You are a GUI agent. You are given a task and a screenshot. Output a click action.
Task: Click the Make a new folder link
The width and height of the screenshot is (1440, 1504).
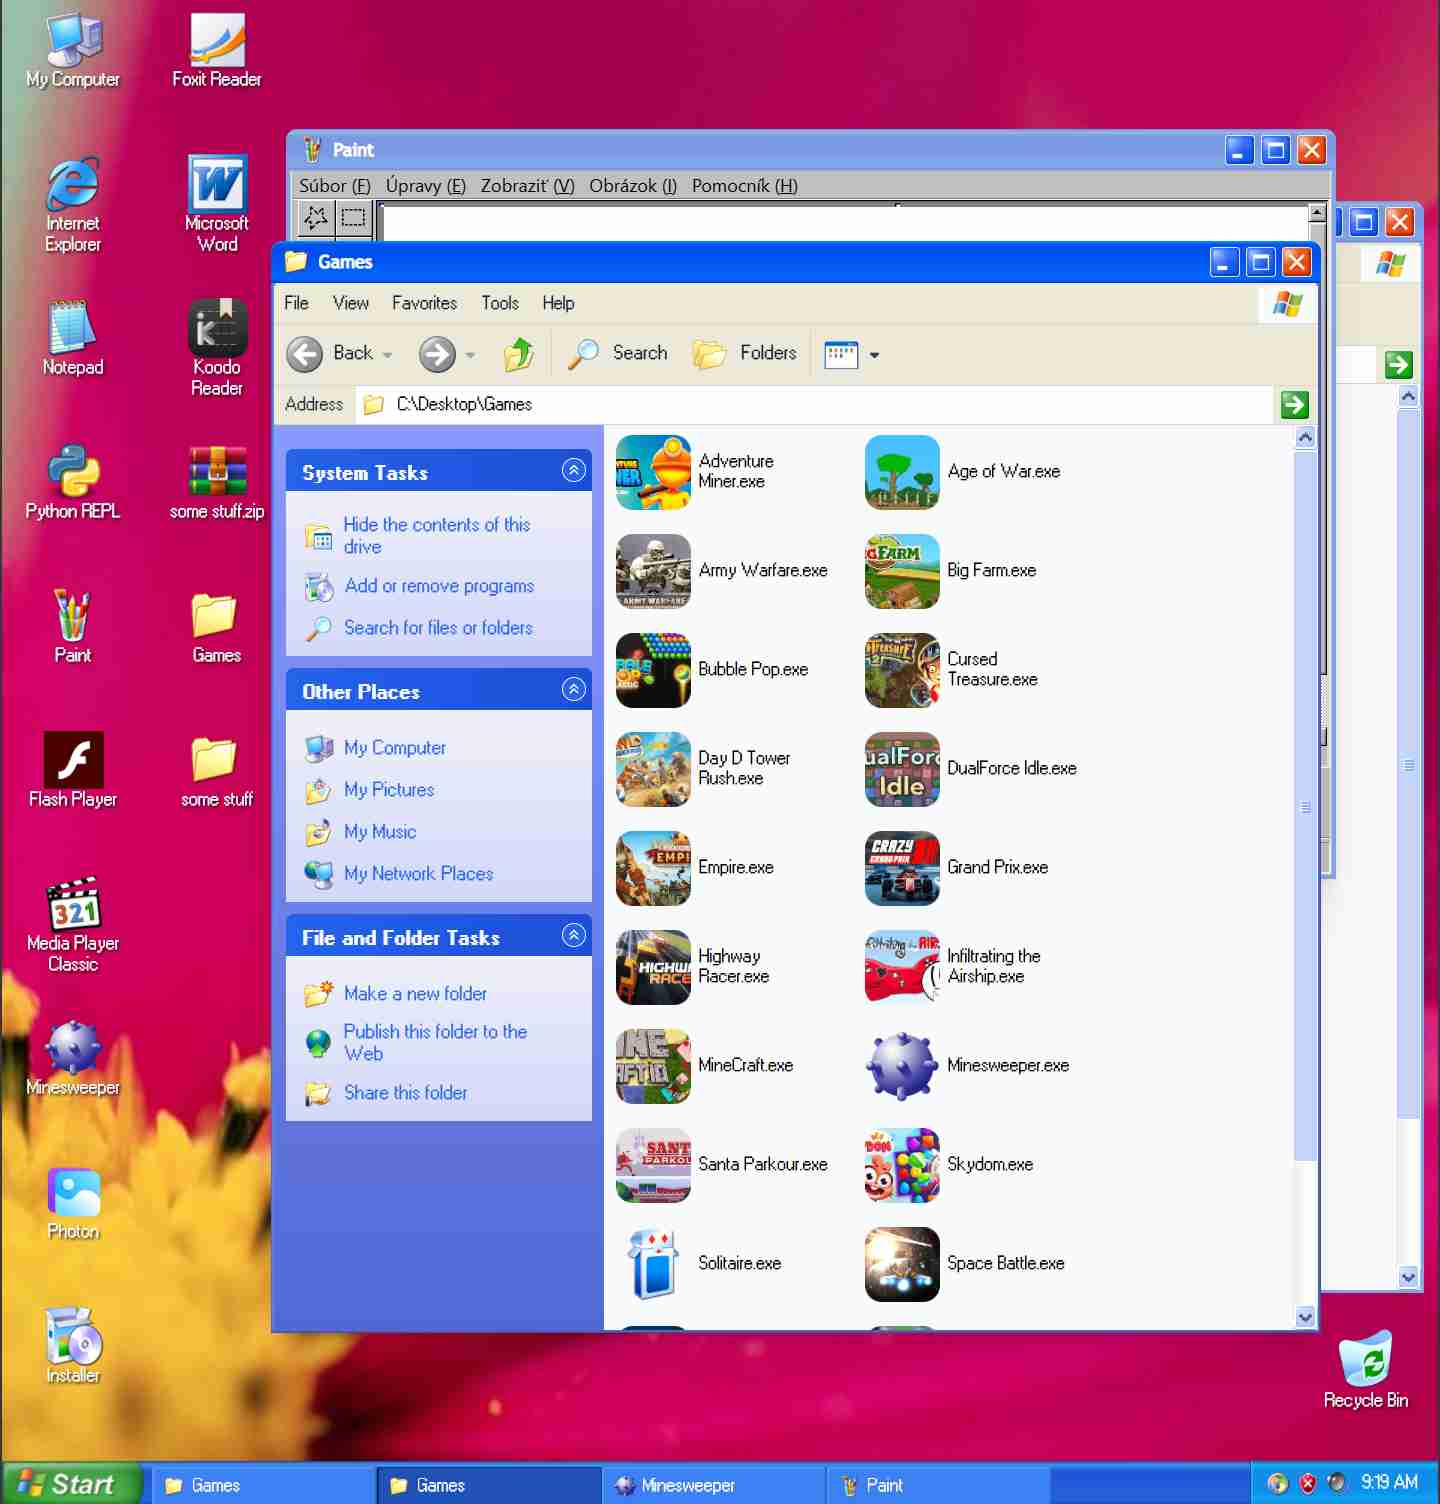pyautogui.click(x=415, y=994)
